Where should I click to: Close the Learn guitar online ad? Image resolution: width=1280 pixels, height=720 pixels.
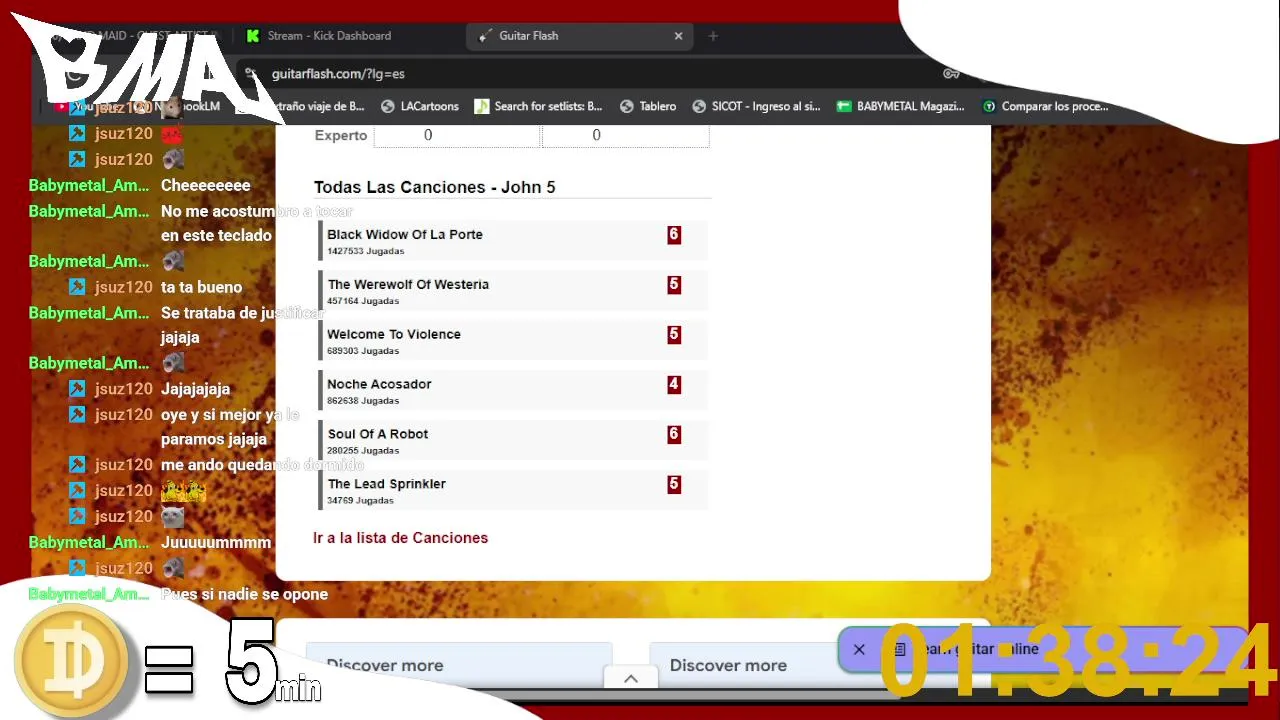[859, 649]
